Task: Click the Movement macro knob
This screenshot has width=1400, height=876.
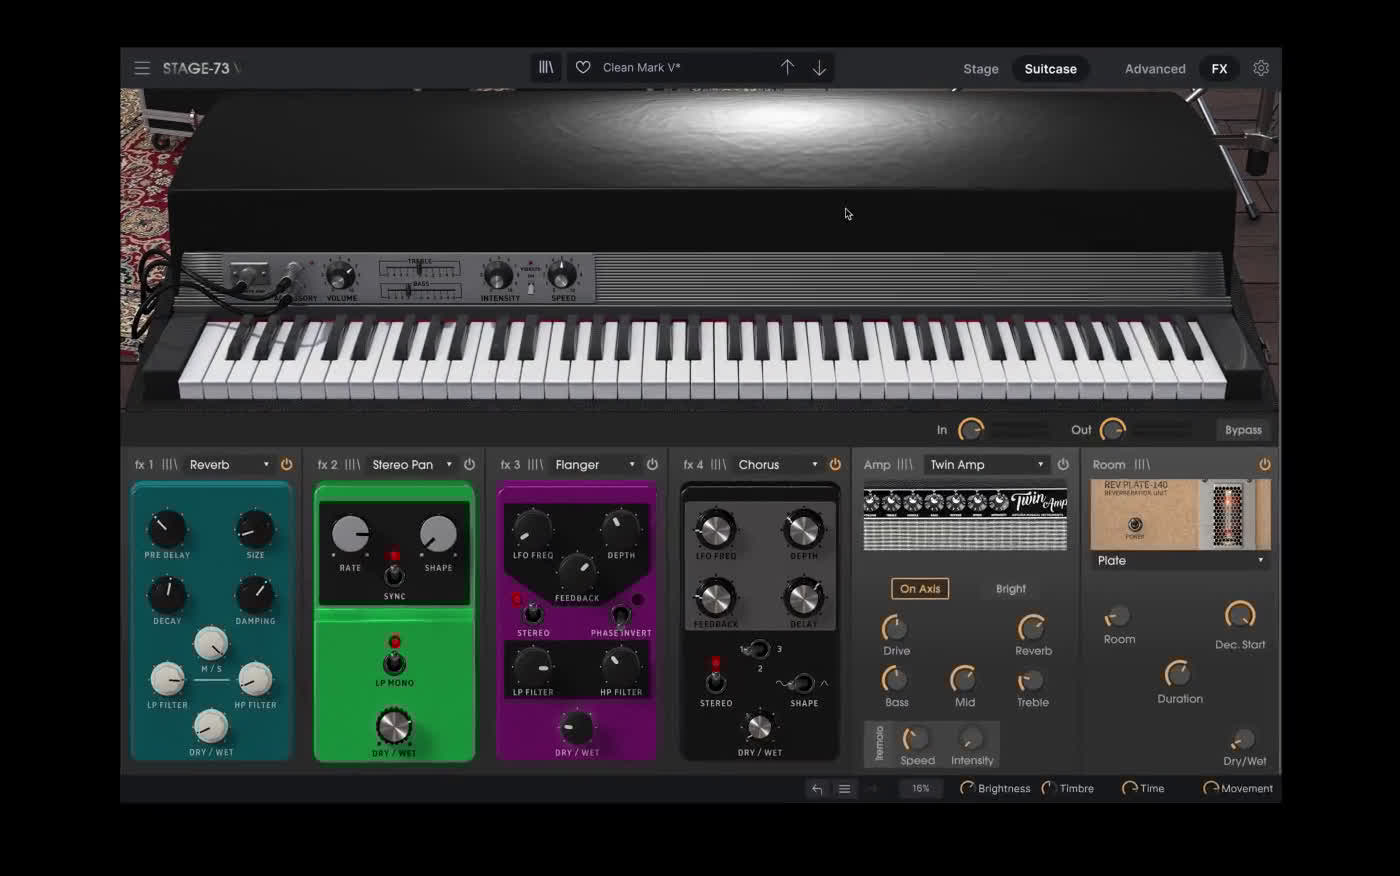Action: click(x=1210, y=789)
